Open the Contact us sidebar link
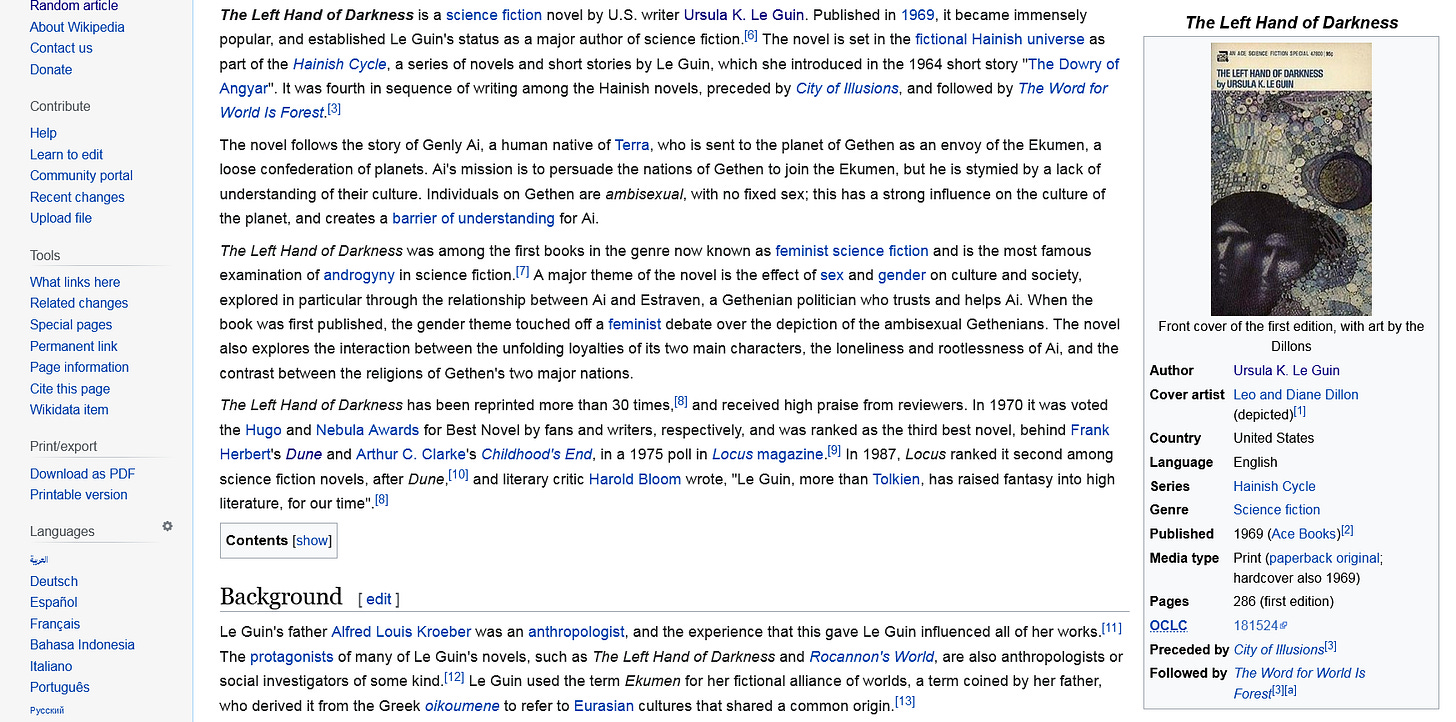The width and height of the screenshot is (1456, 722). tap(61, 48)
